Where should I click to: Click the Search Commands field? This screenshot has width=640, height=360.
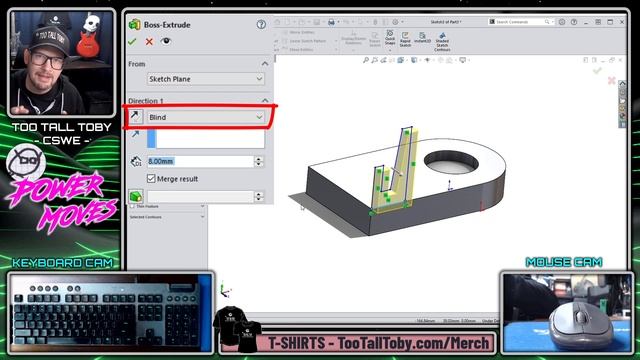click(x=518, y=22)
